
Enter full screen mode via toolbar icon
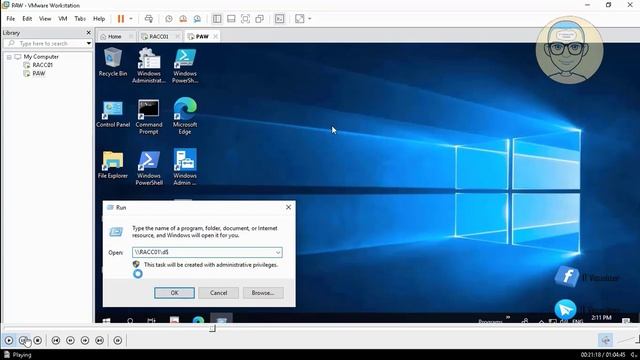245,19
